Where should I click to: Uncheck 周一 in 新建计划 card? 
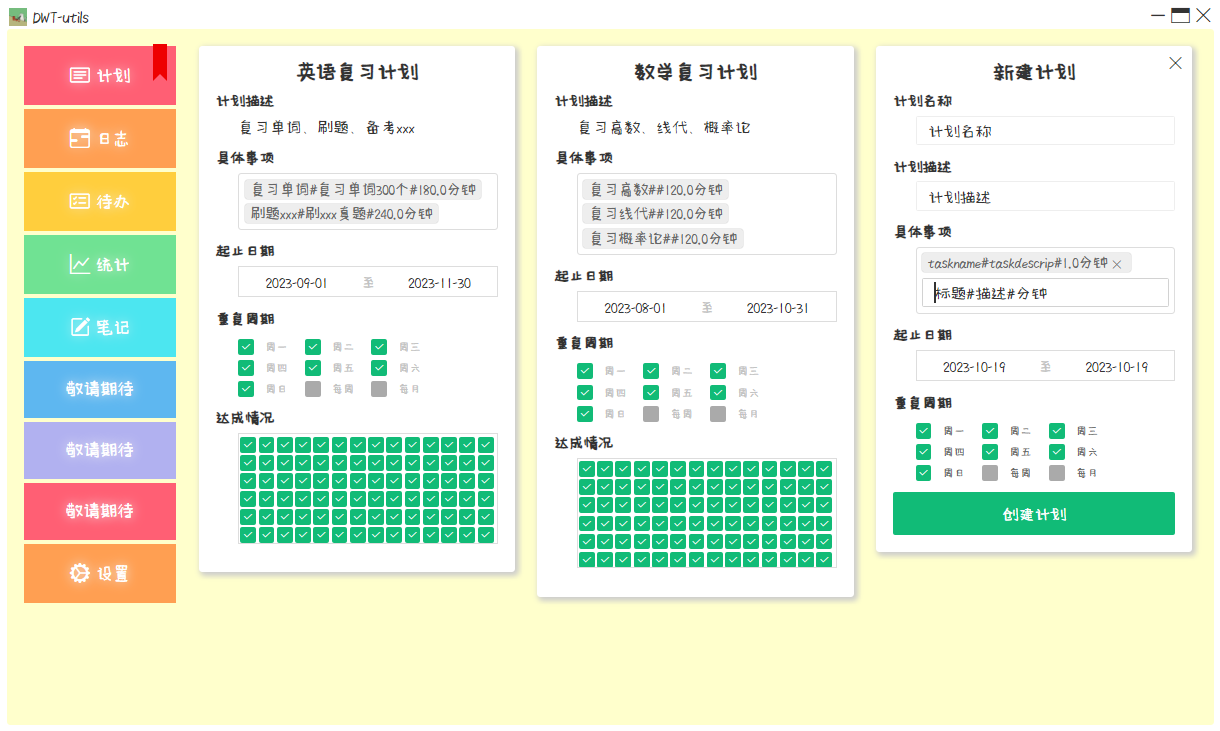click(x=924, y=431)
